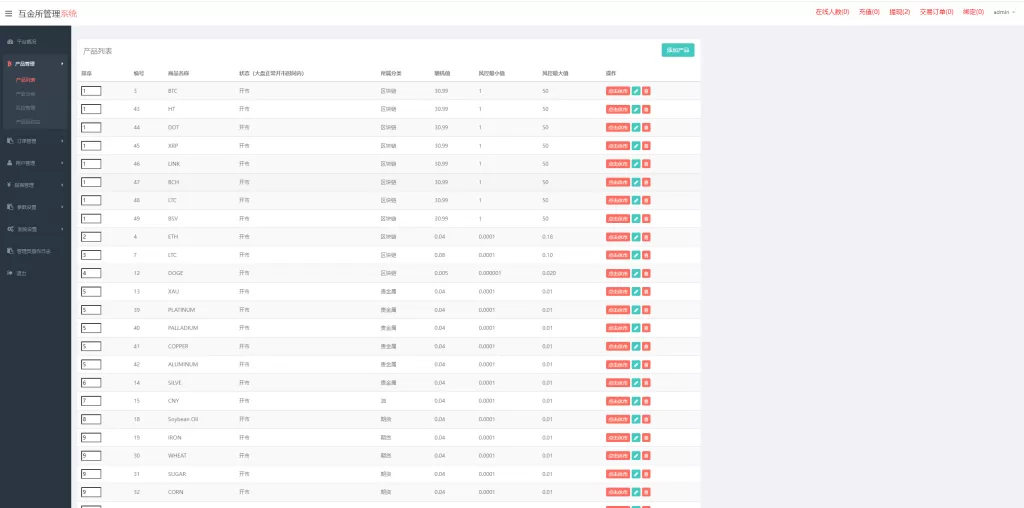Click the edit pencil icon for BTC

click(x=636, y=91)
